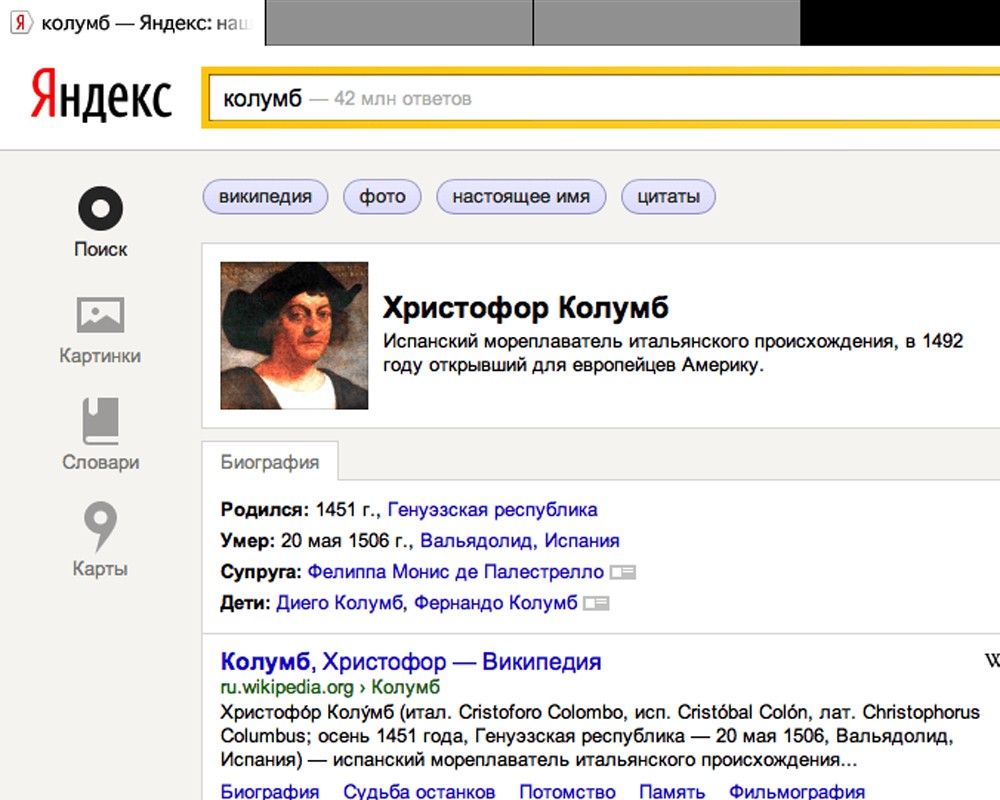Screen dimensions: 1000x800
Task: Open Карты map pin icon
Action: pyautogui.click(x=100, y=526)
